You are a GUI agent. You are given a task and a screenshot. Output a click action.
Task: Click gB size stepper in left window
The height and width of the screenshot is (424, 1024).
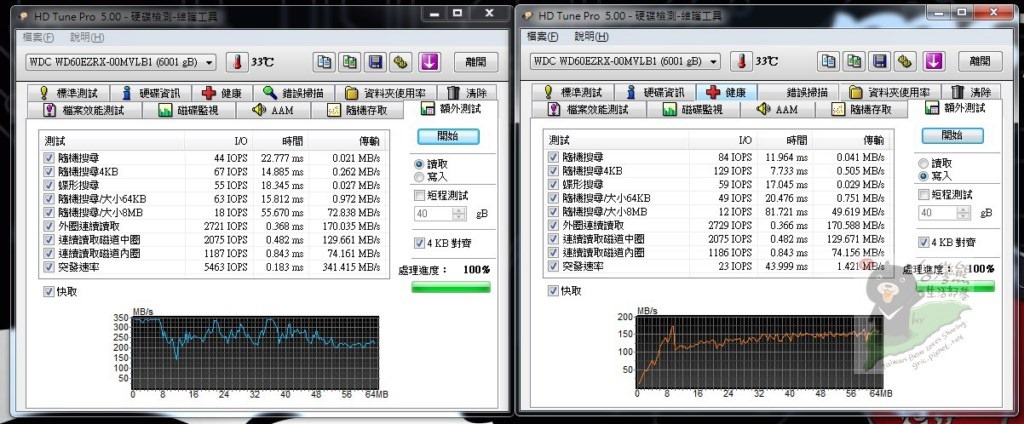tap(459, 214)
